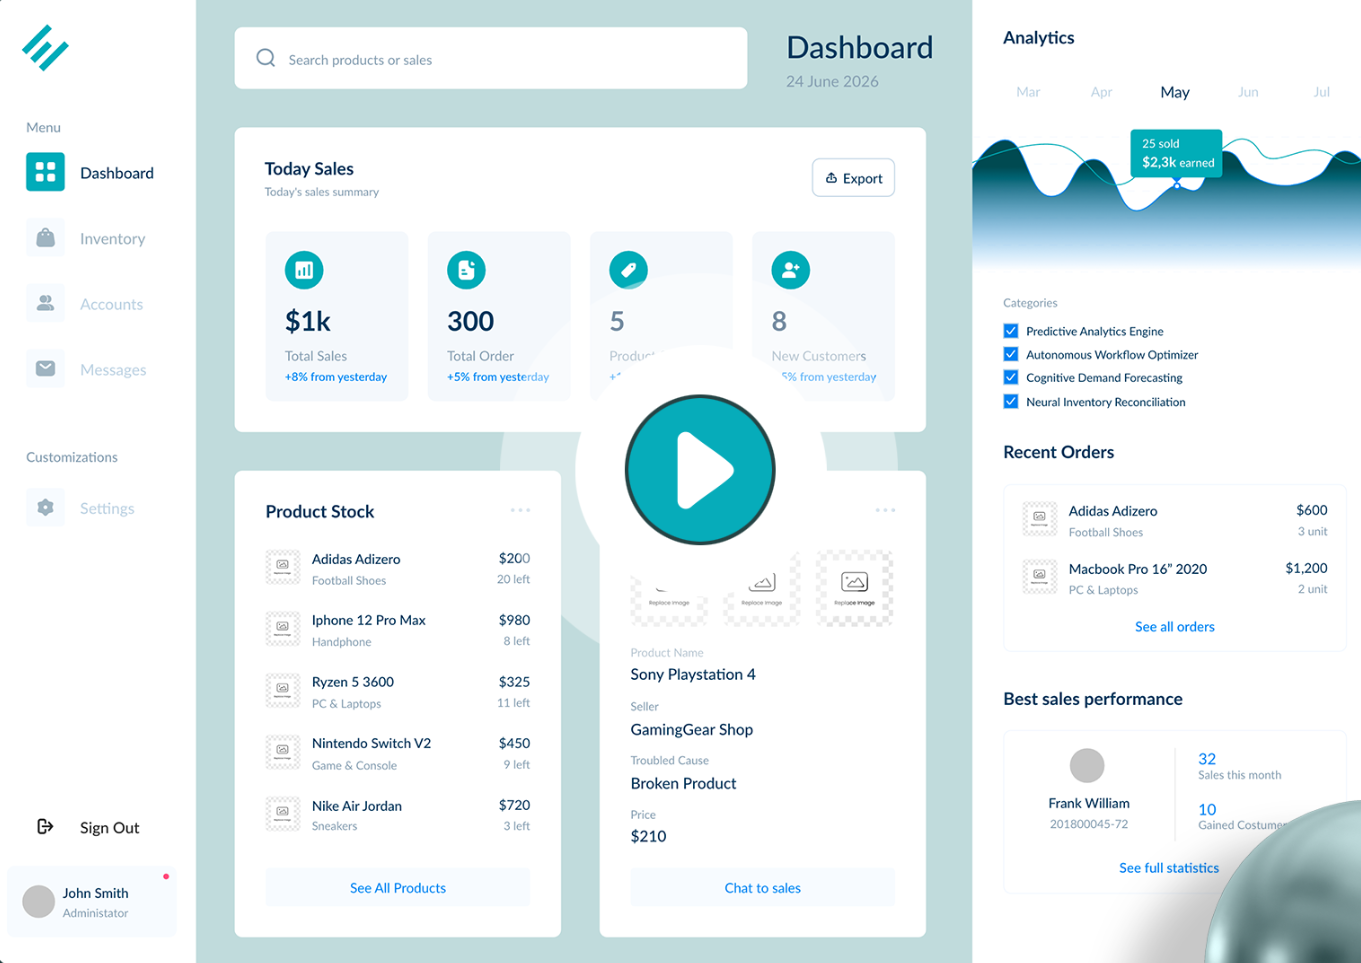Select the Dashboard grid icon in sidebar
Screen dimensions: 1361x963
44,172
